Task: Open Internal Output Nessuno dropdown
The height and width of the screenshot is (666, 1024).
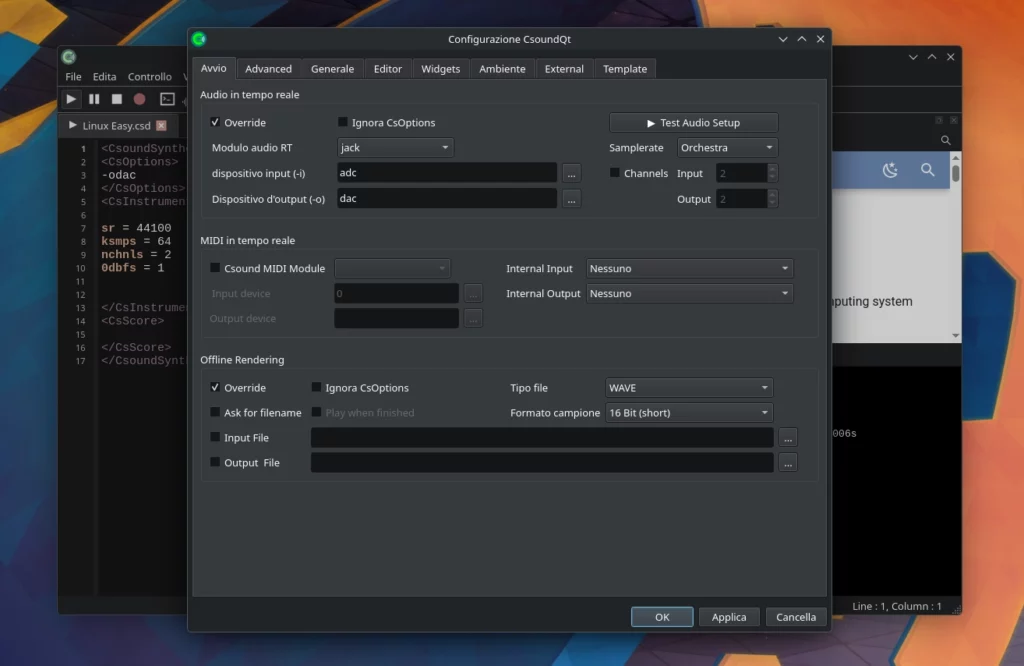Action: 690,294
